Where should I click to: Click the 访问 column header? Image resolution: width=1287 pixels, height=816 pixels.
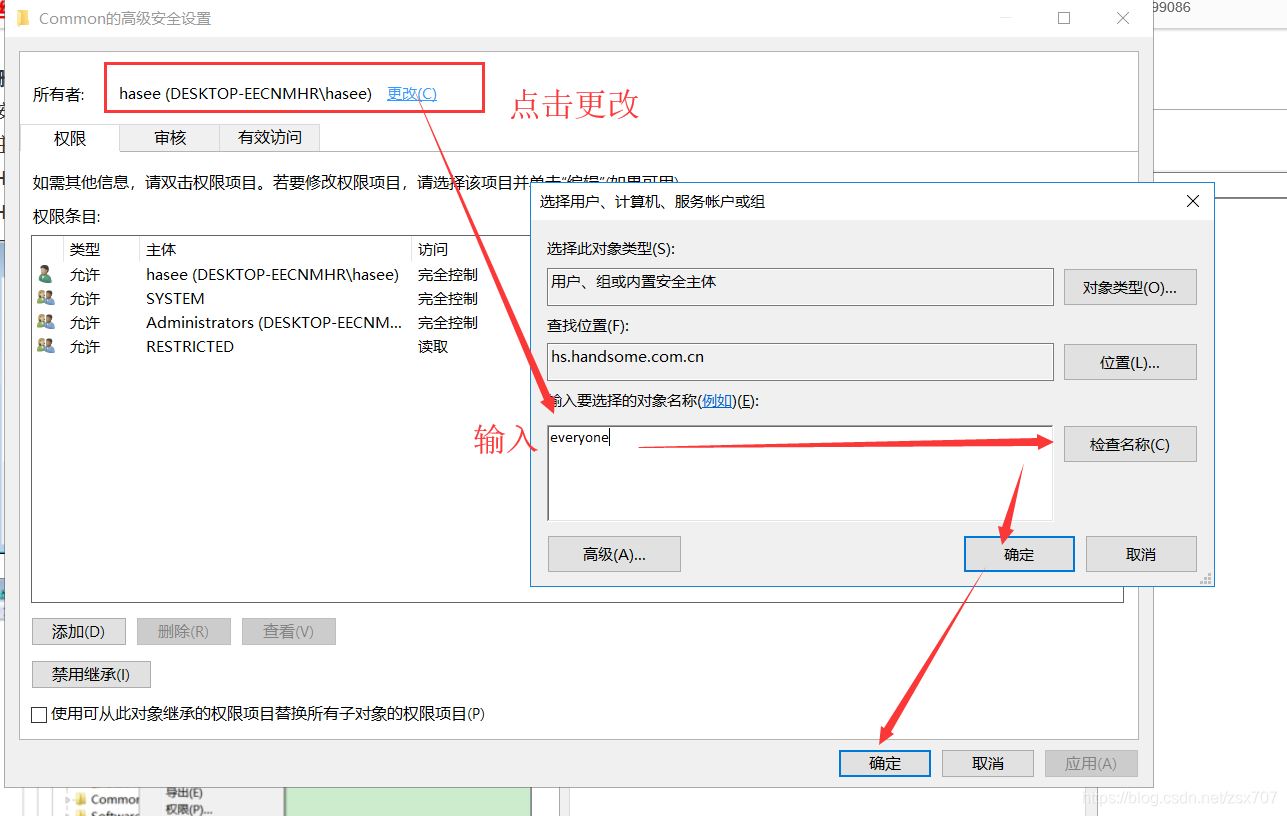(433, 250)
